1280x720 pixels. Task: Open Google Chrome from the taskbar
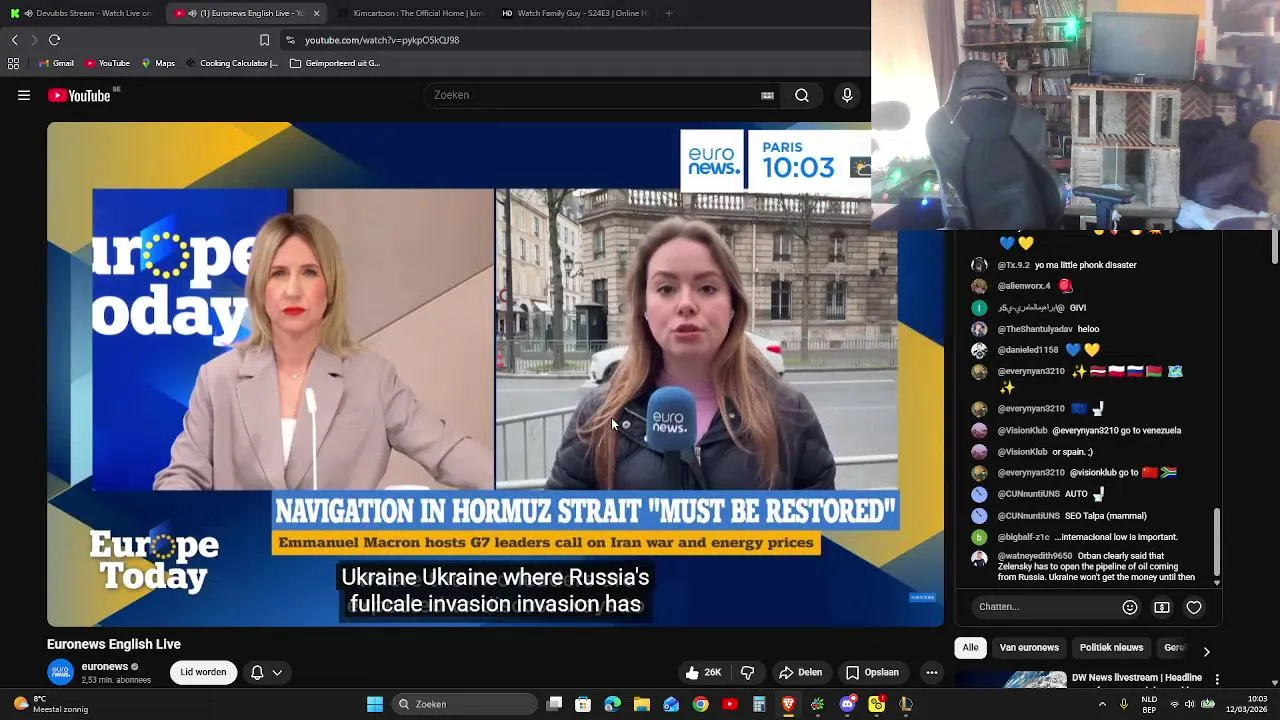(700, 704)
